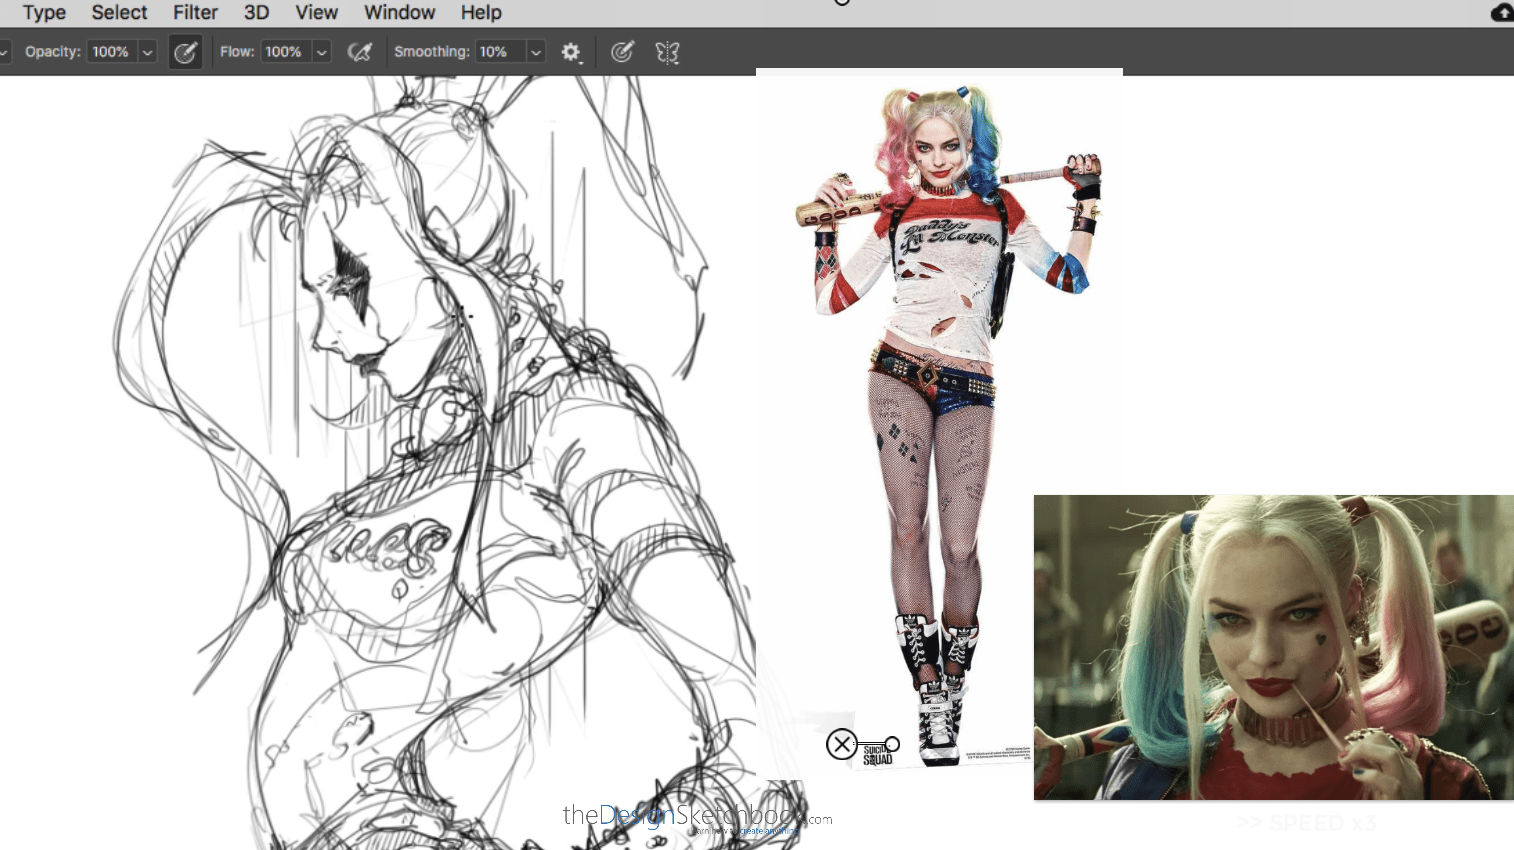Click the Smoothing value field
This screenshot has height=850, width=1514.
[500, 52]
